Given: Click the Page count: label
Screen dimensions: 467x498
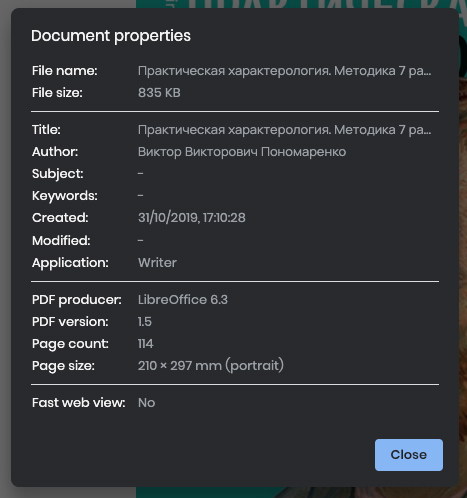Looking at the screenshot, I should click(70, 344).
